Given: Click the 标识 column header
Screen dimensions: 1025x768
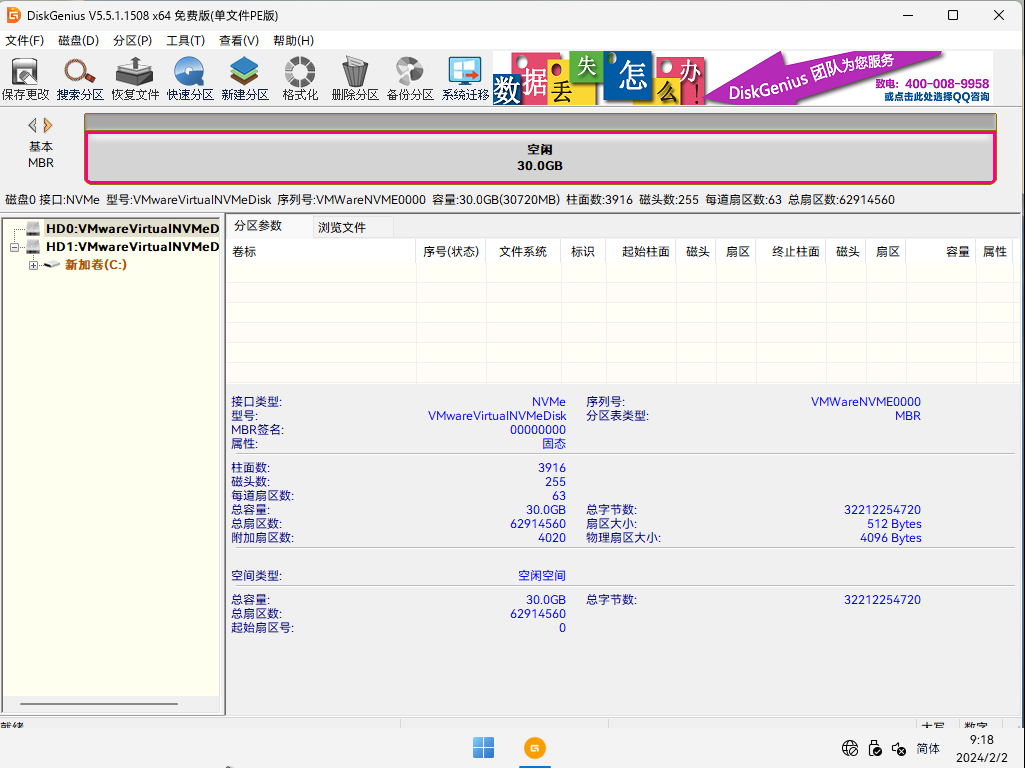Looking at the screenshot, I should click(583, 252).
